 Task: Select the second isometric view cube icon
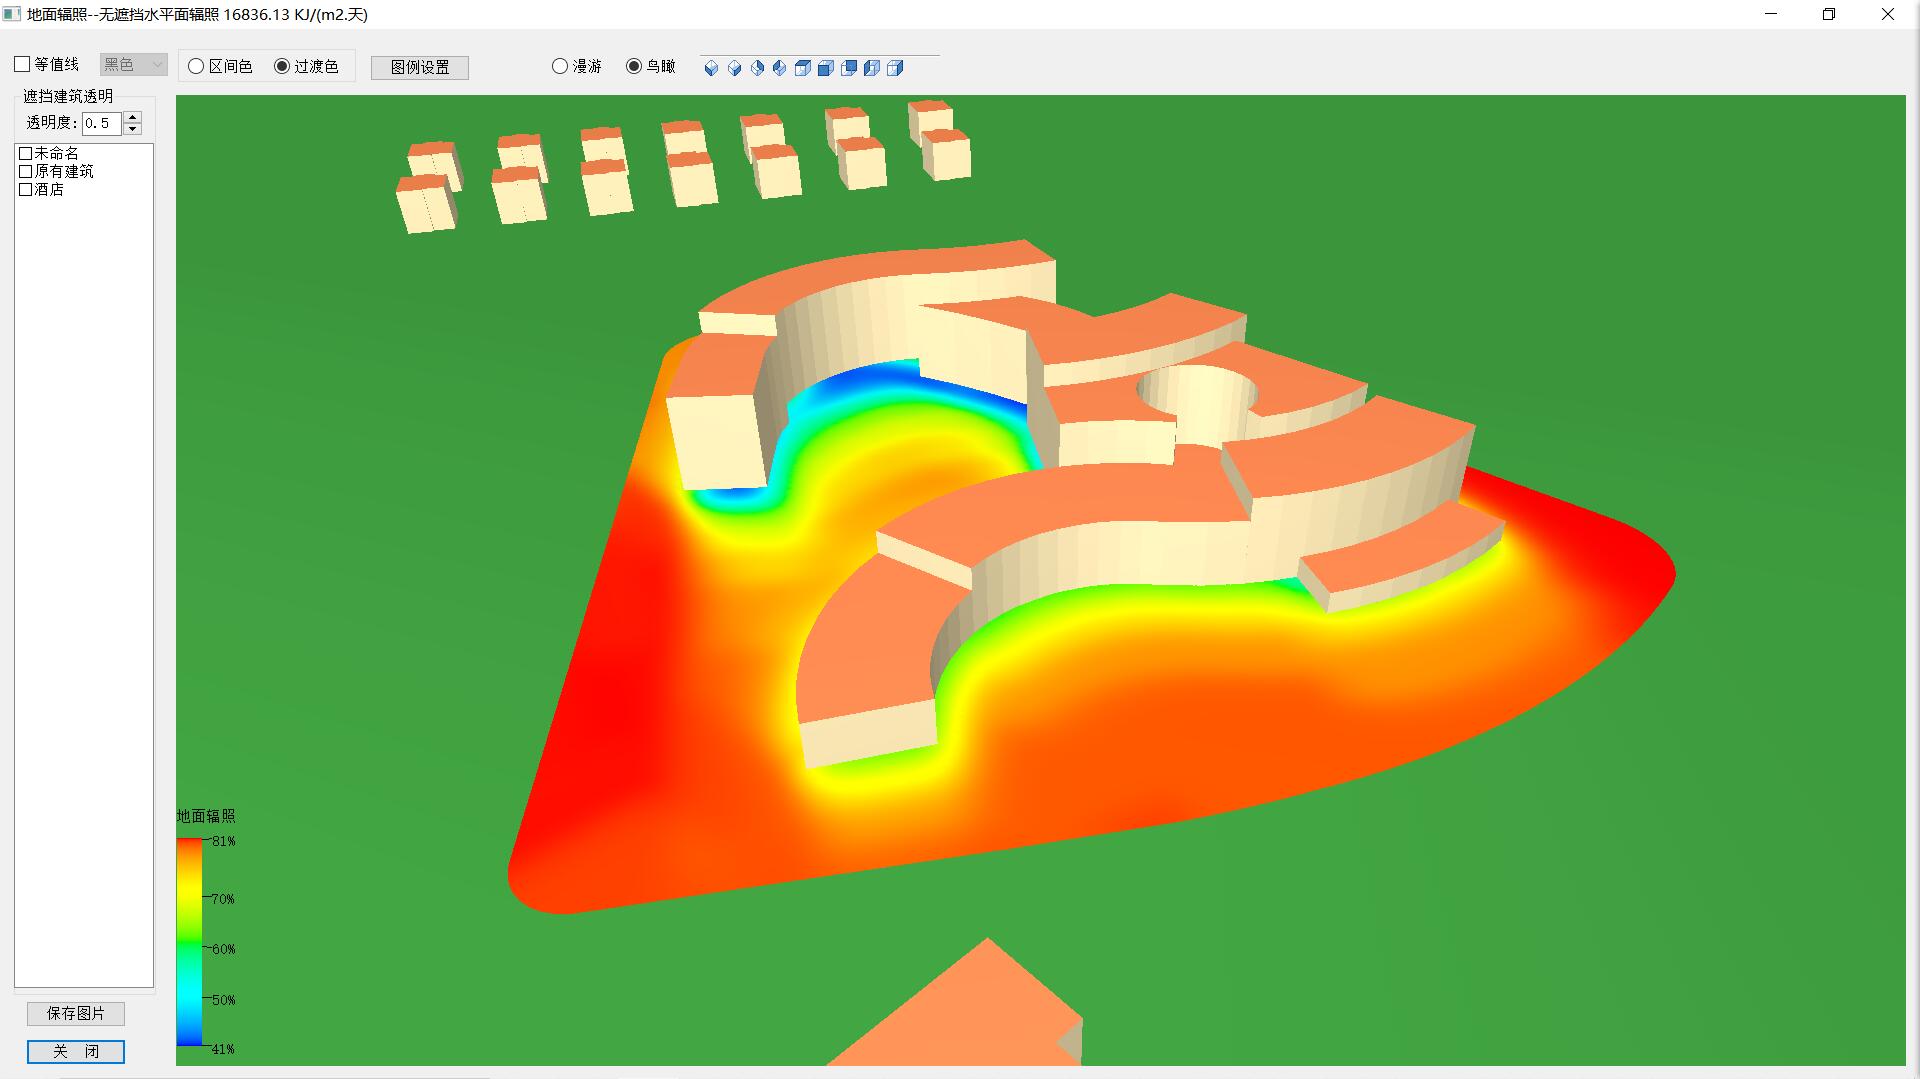(734, 68)
